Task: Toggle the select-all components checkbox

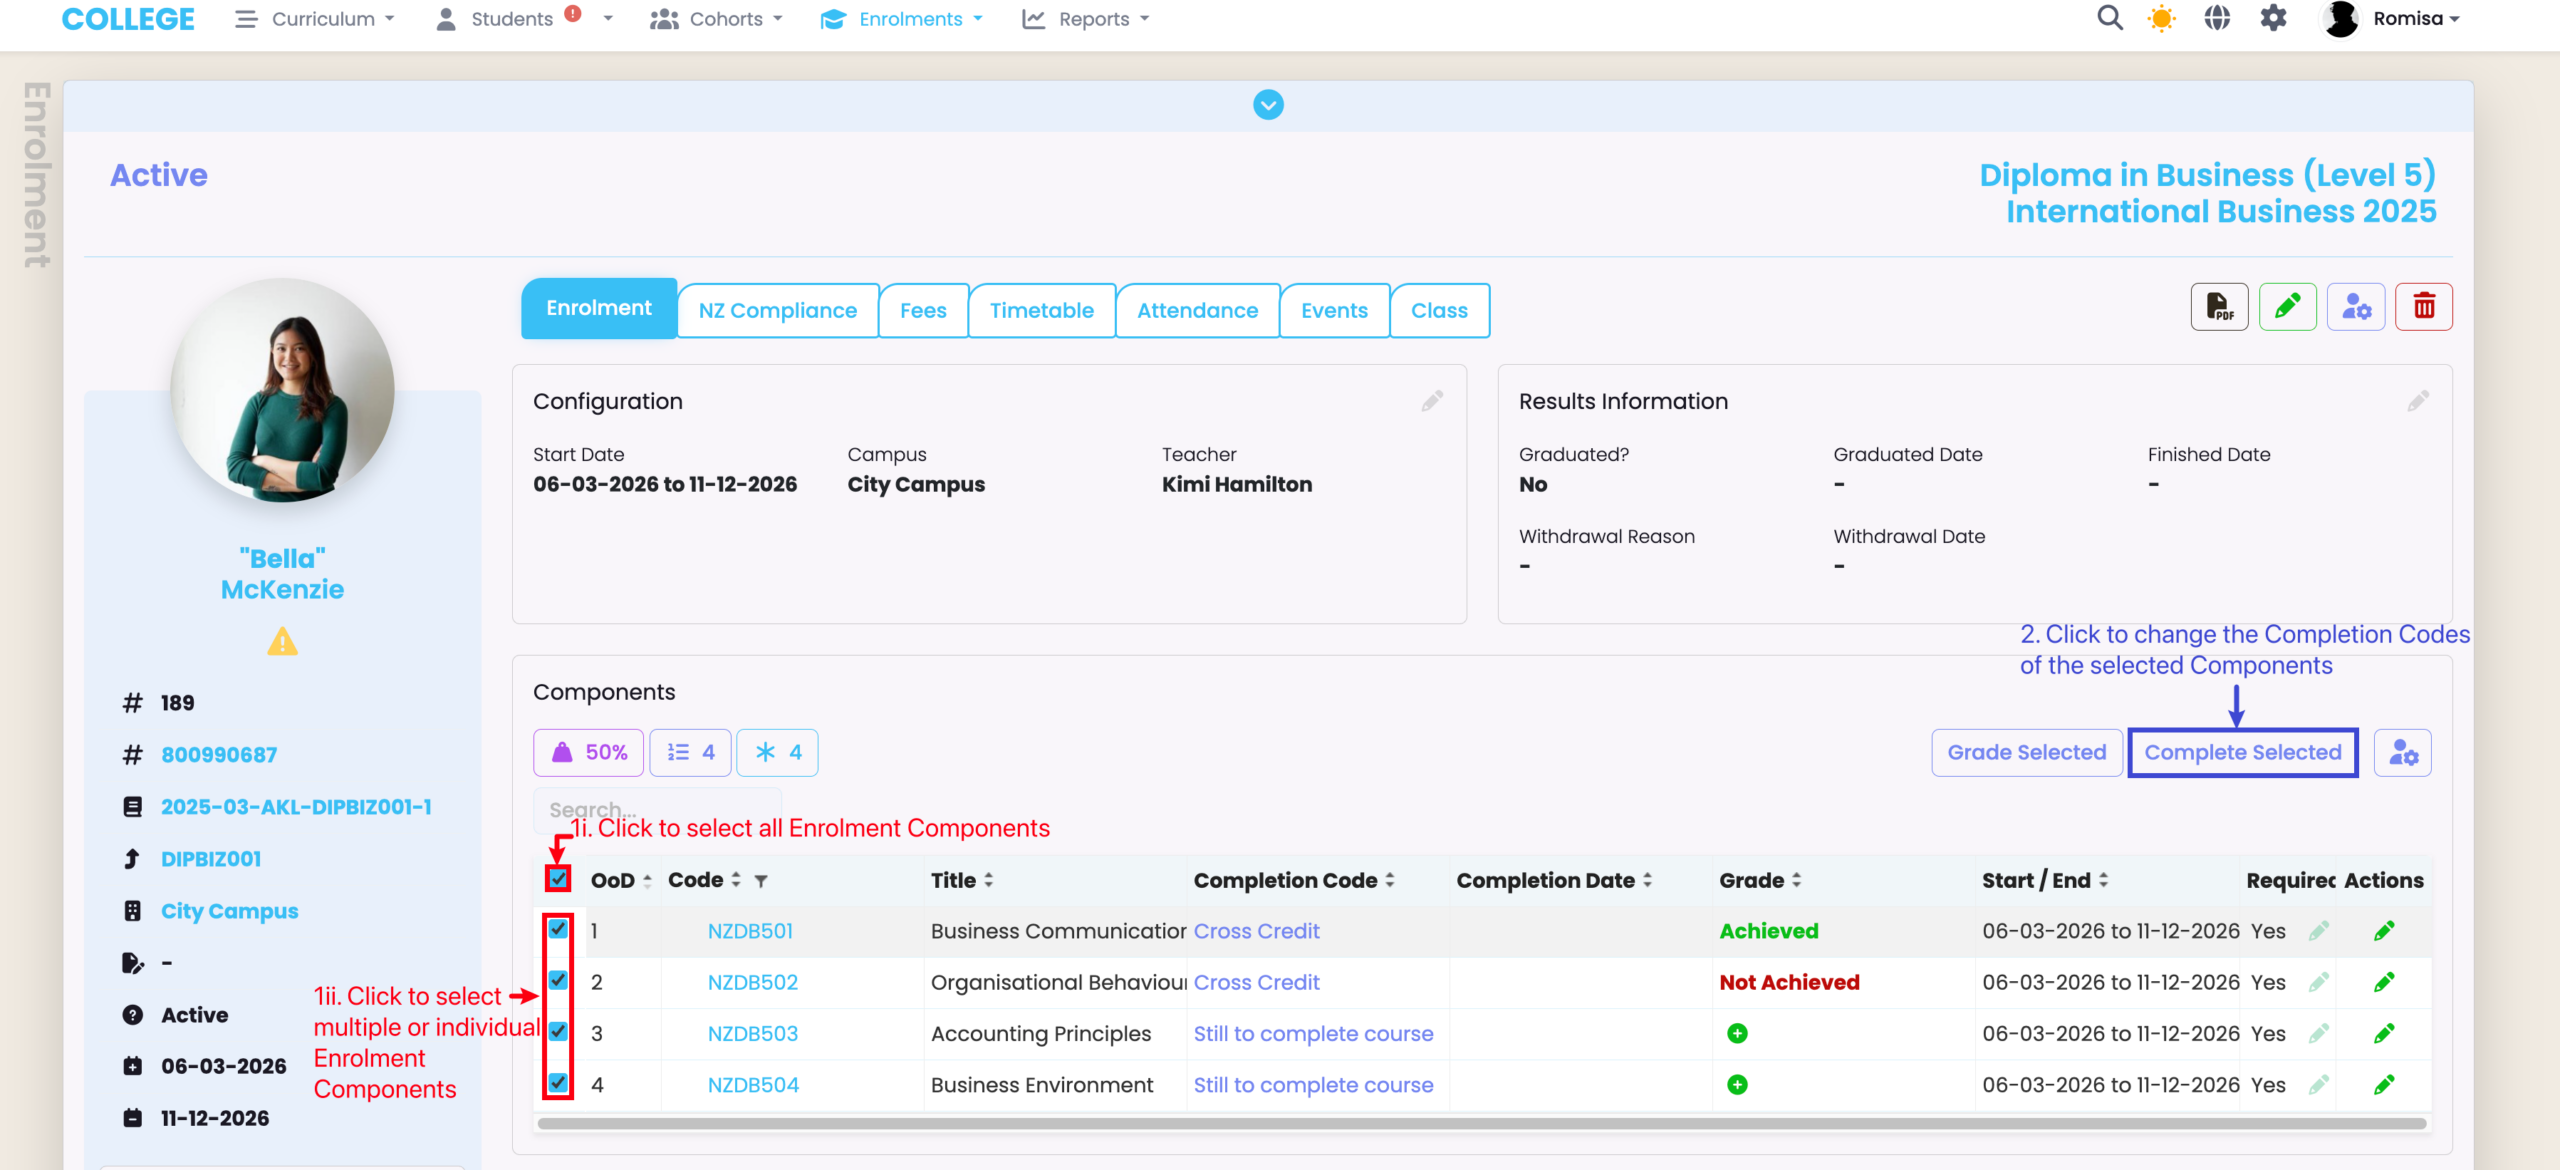Action: click(x=558, y=879)
